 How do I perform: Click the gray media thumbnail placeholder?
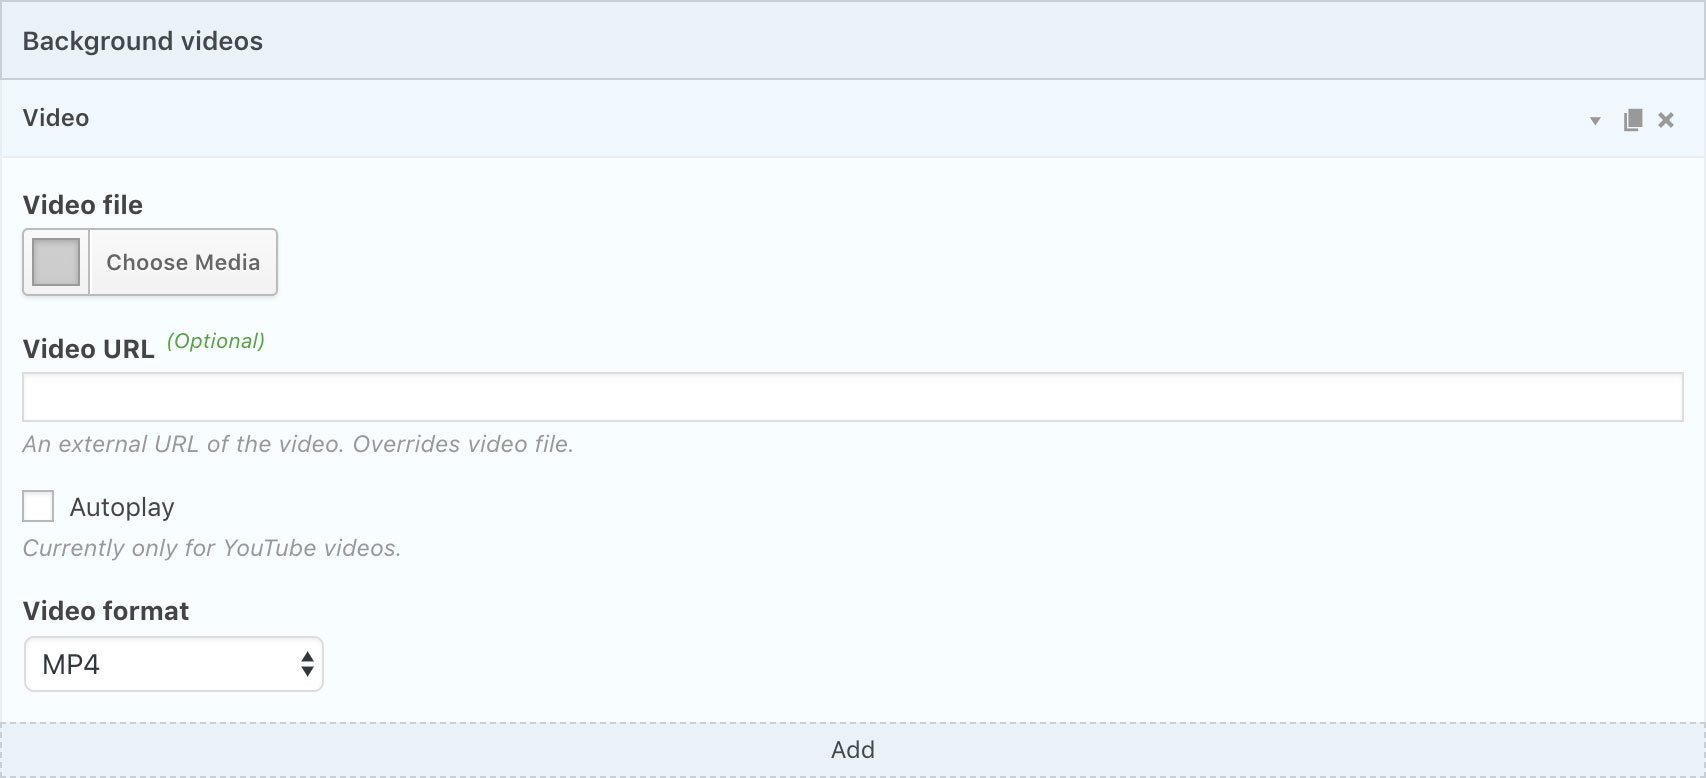click(56, 262)
